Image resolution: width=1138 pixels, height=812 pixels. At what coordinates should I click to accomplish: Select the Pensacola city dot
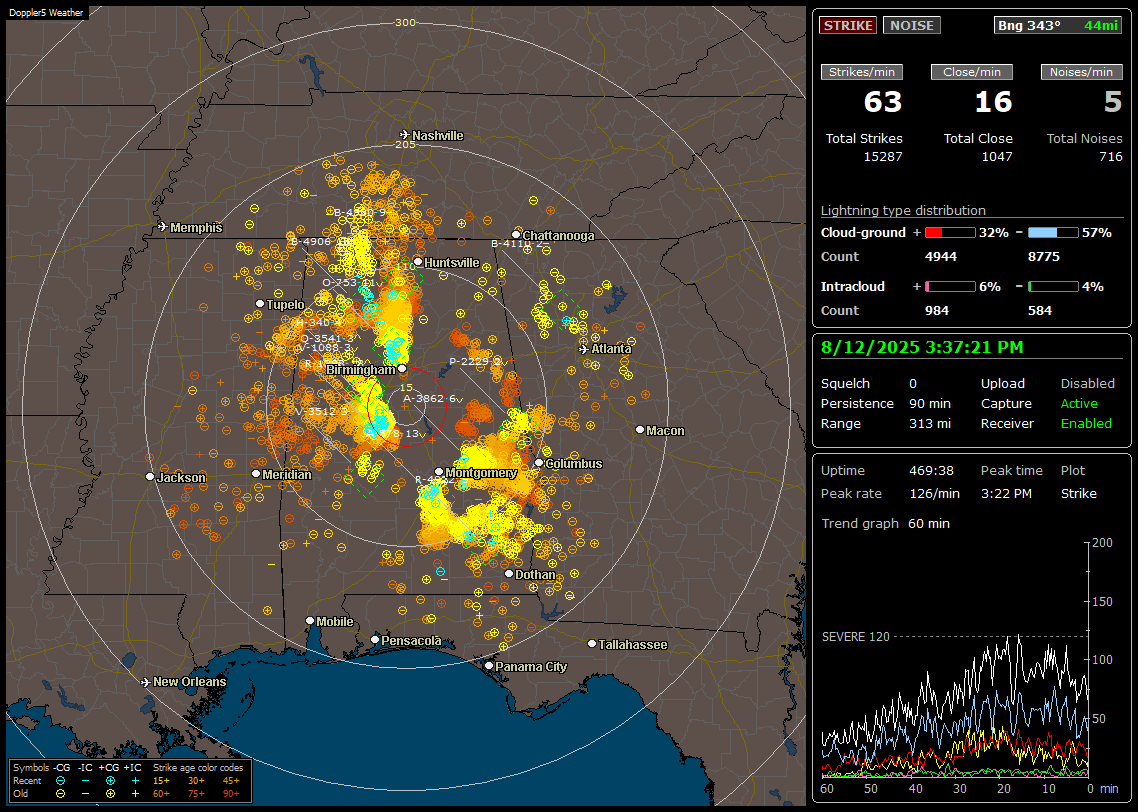(x=374, y=639)
